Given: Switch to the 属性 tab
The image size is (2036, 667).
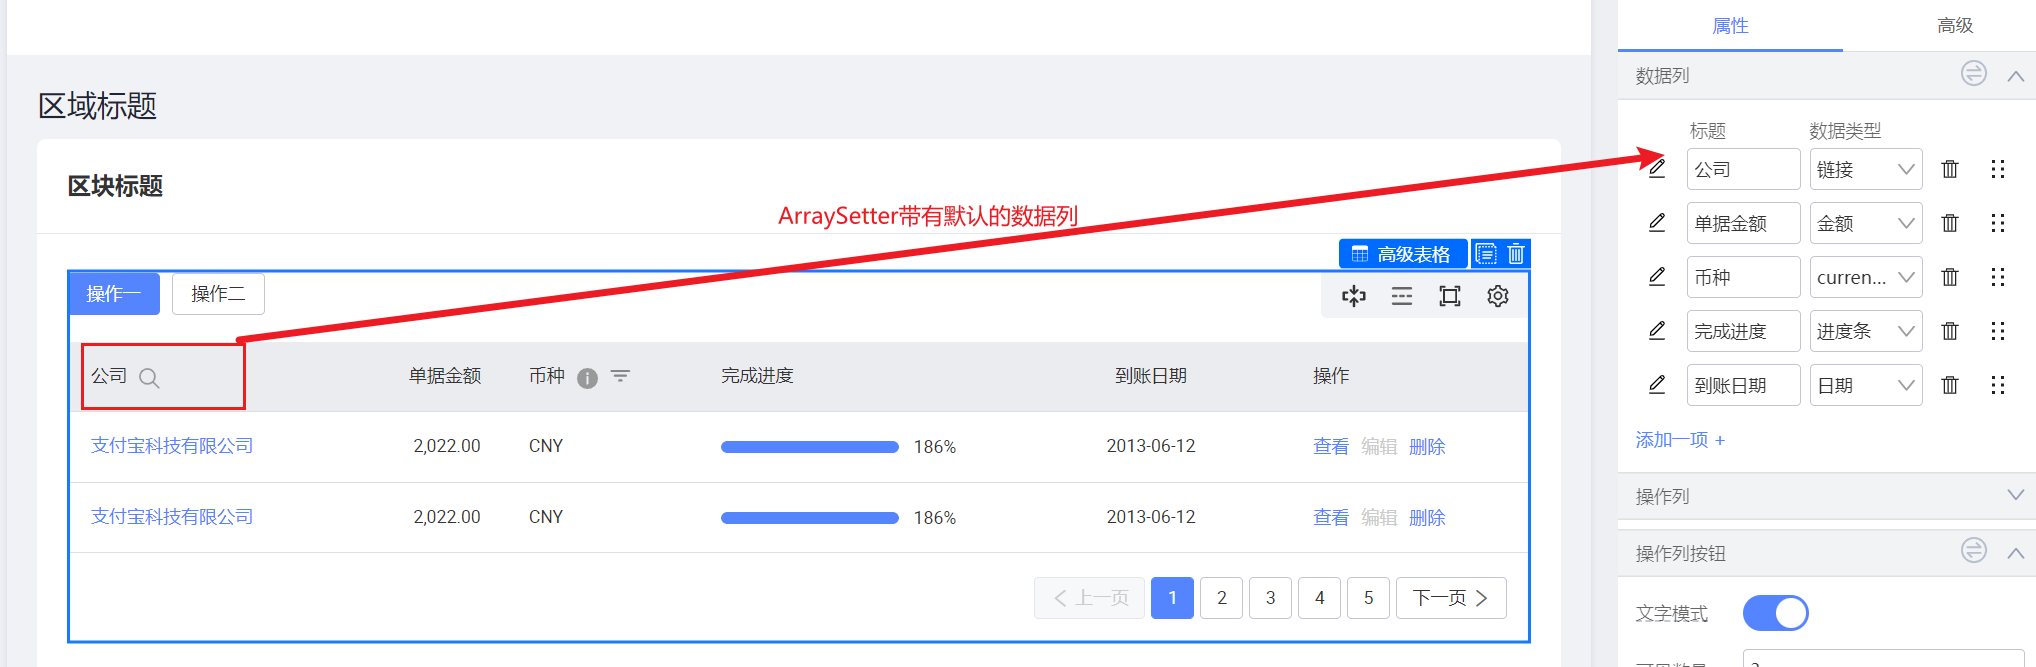Looking at the screenshot, I should coord(1730,25).
